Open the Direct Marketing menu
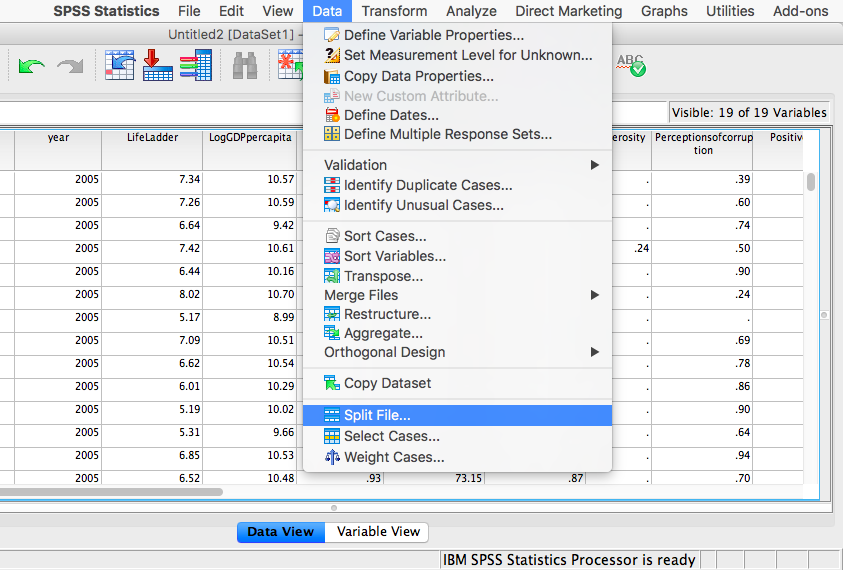Screen dimensions: 843x570 click(568, 11)
